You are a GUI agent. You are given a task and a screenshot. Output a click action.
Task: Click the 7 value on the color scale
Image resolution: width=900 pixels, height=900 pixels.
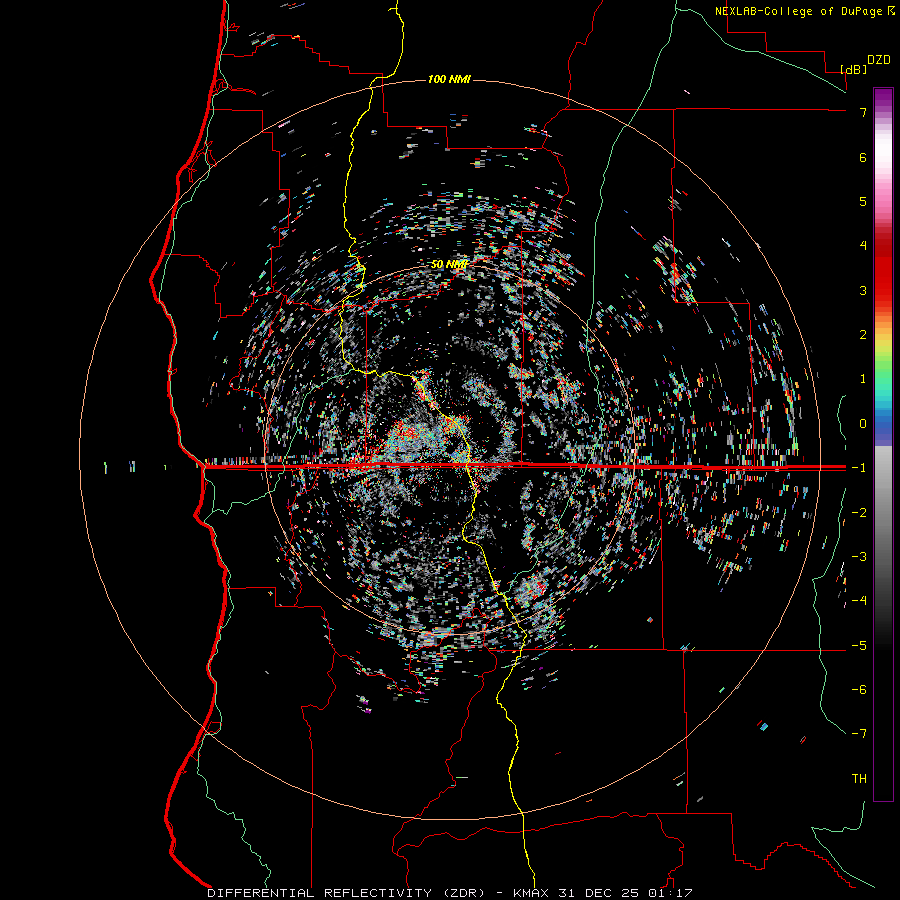(x=863, y=112)
